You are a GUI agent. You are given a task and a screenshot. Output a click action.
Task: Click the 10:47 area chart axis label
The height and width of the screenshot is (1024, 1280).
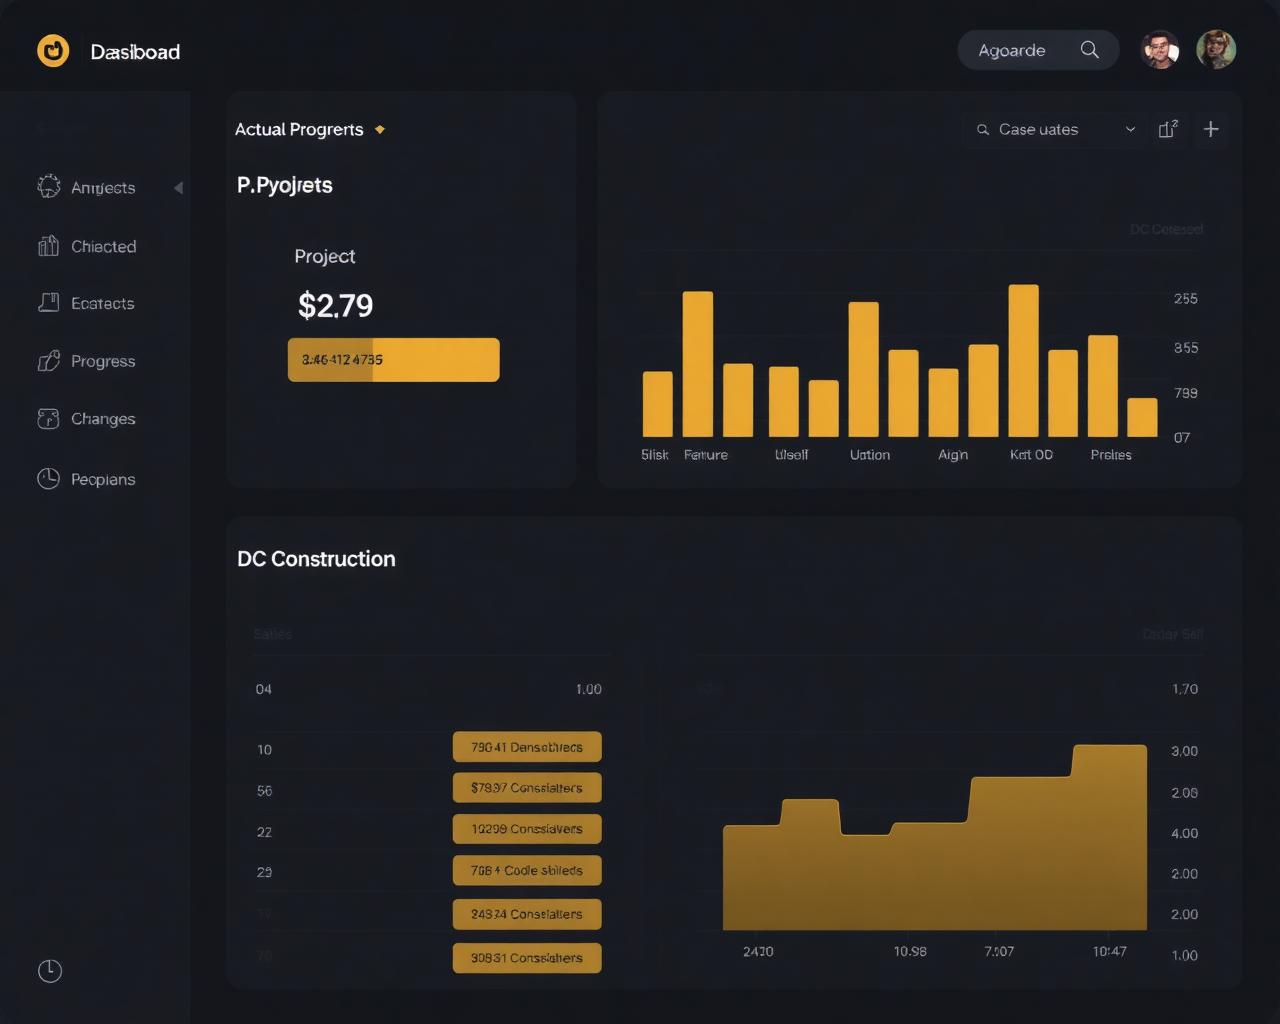(1109, 951)
